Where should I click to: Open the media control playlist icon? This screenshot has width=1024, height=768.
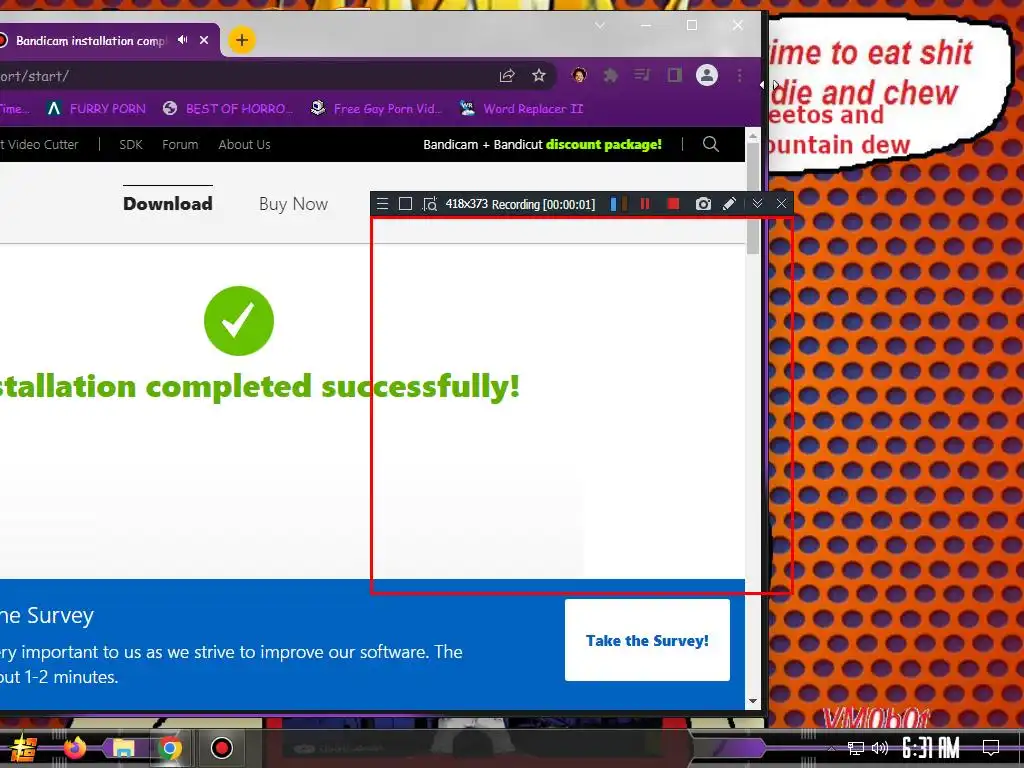coord(643,75)
